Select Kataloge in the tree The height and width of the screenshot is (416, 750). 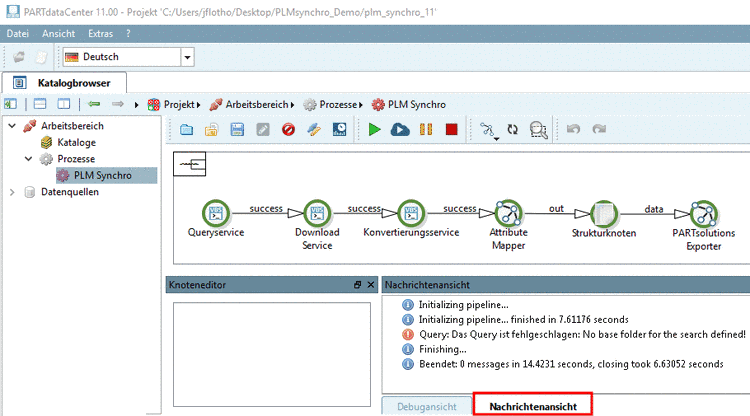pyautogui.click(x=77, y=142)
